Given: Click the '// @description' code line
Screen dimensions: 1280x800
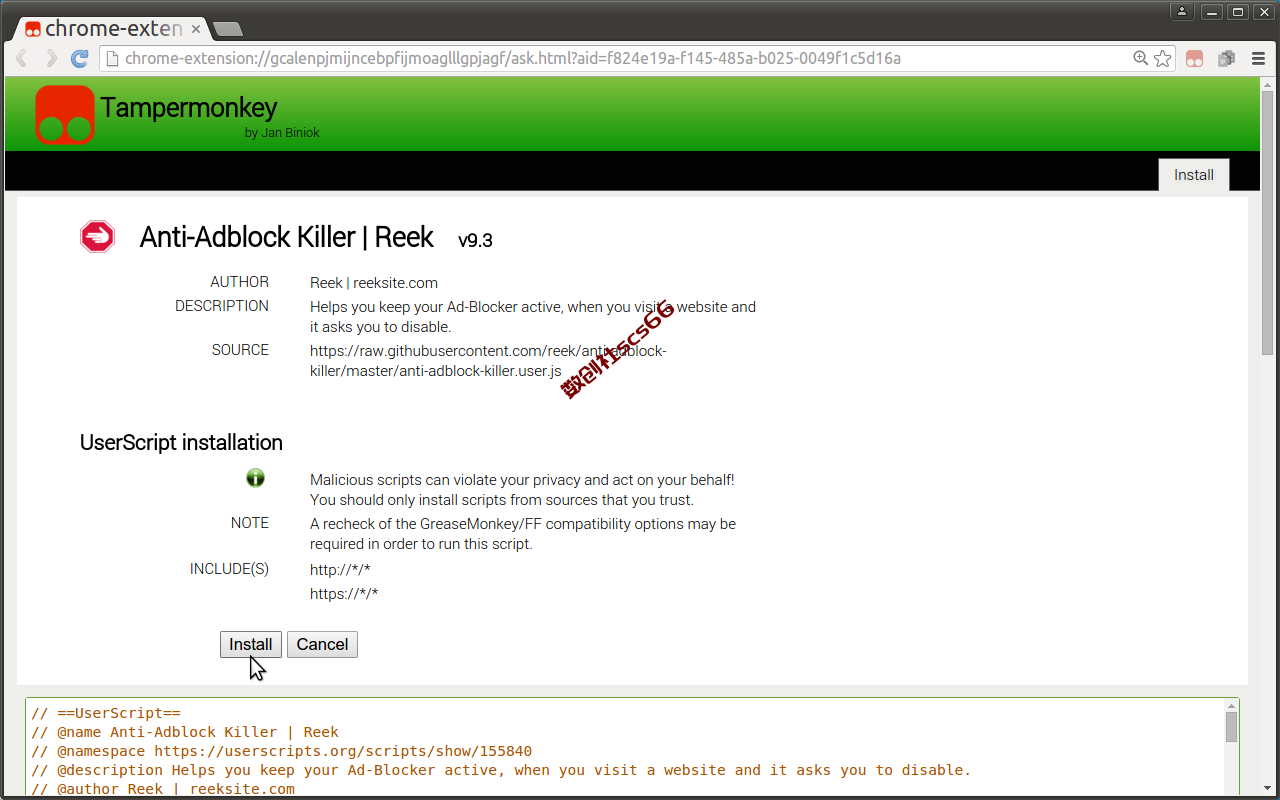Looking at the screenshot, I should 501,770.
